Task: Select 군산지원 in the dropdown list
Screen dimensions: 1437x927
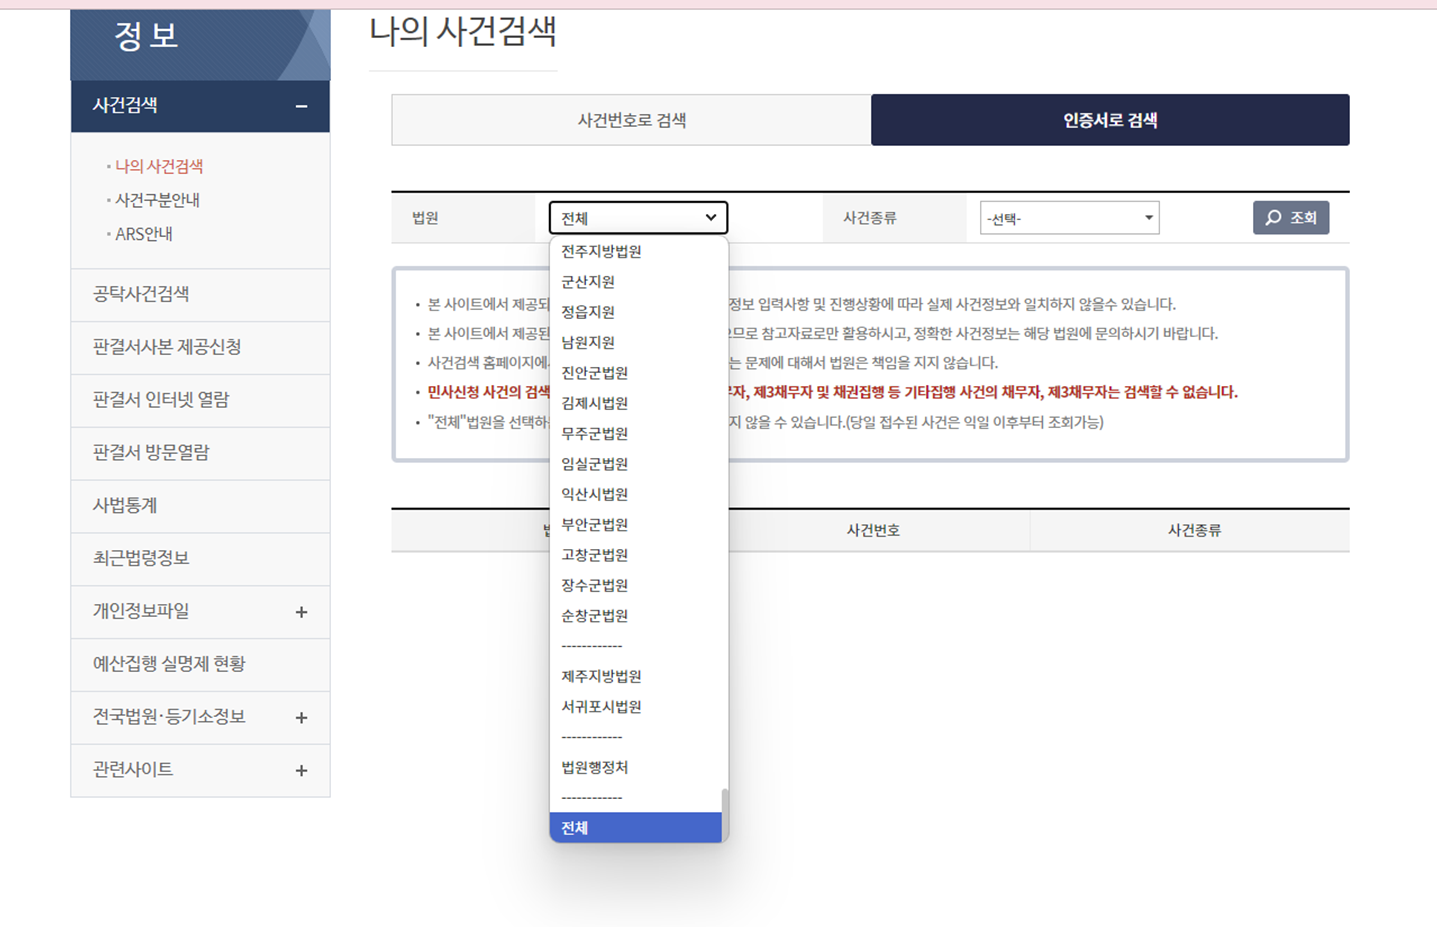Action: click(x=588, y=281)
